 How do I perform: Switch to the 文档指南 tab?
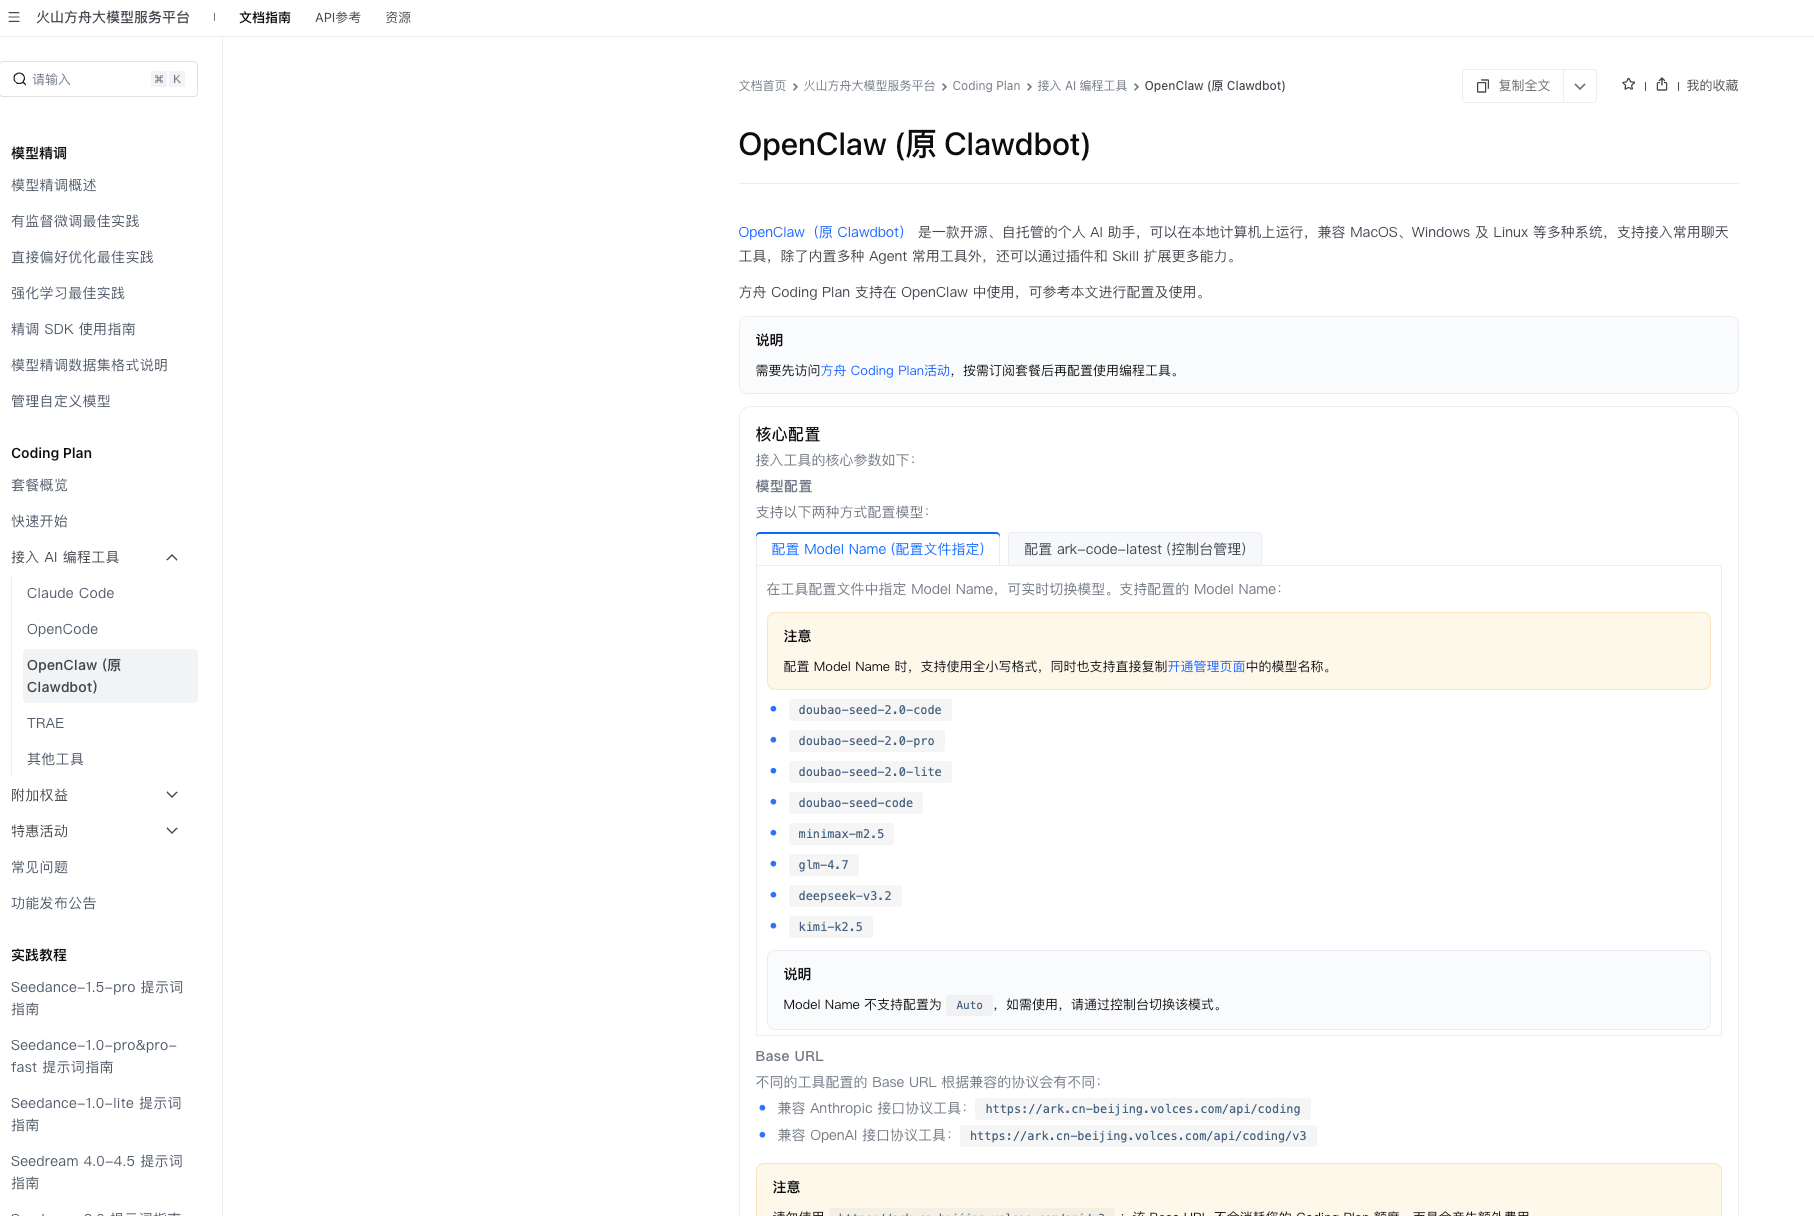265,18
